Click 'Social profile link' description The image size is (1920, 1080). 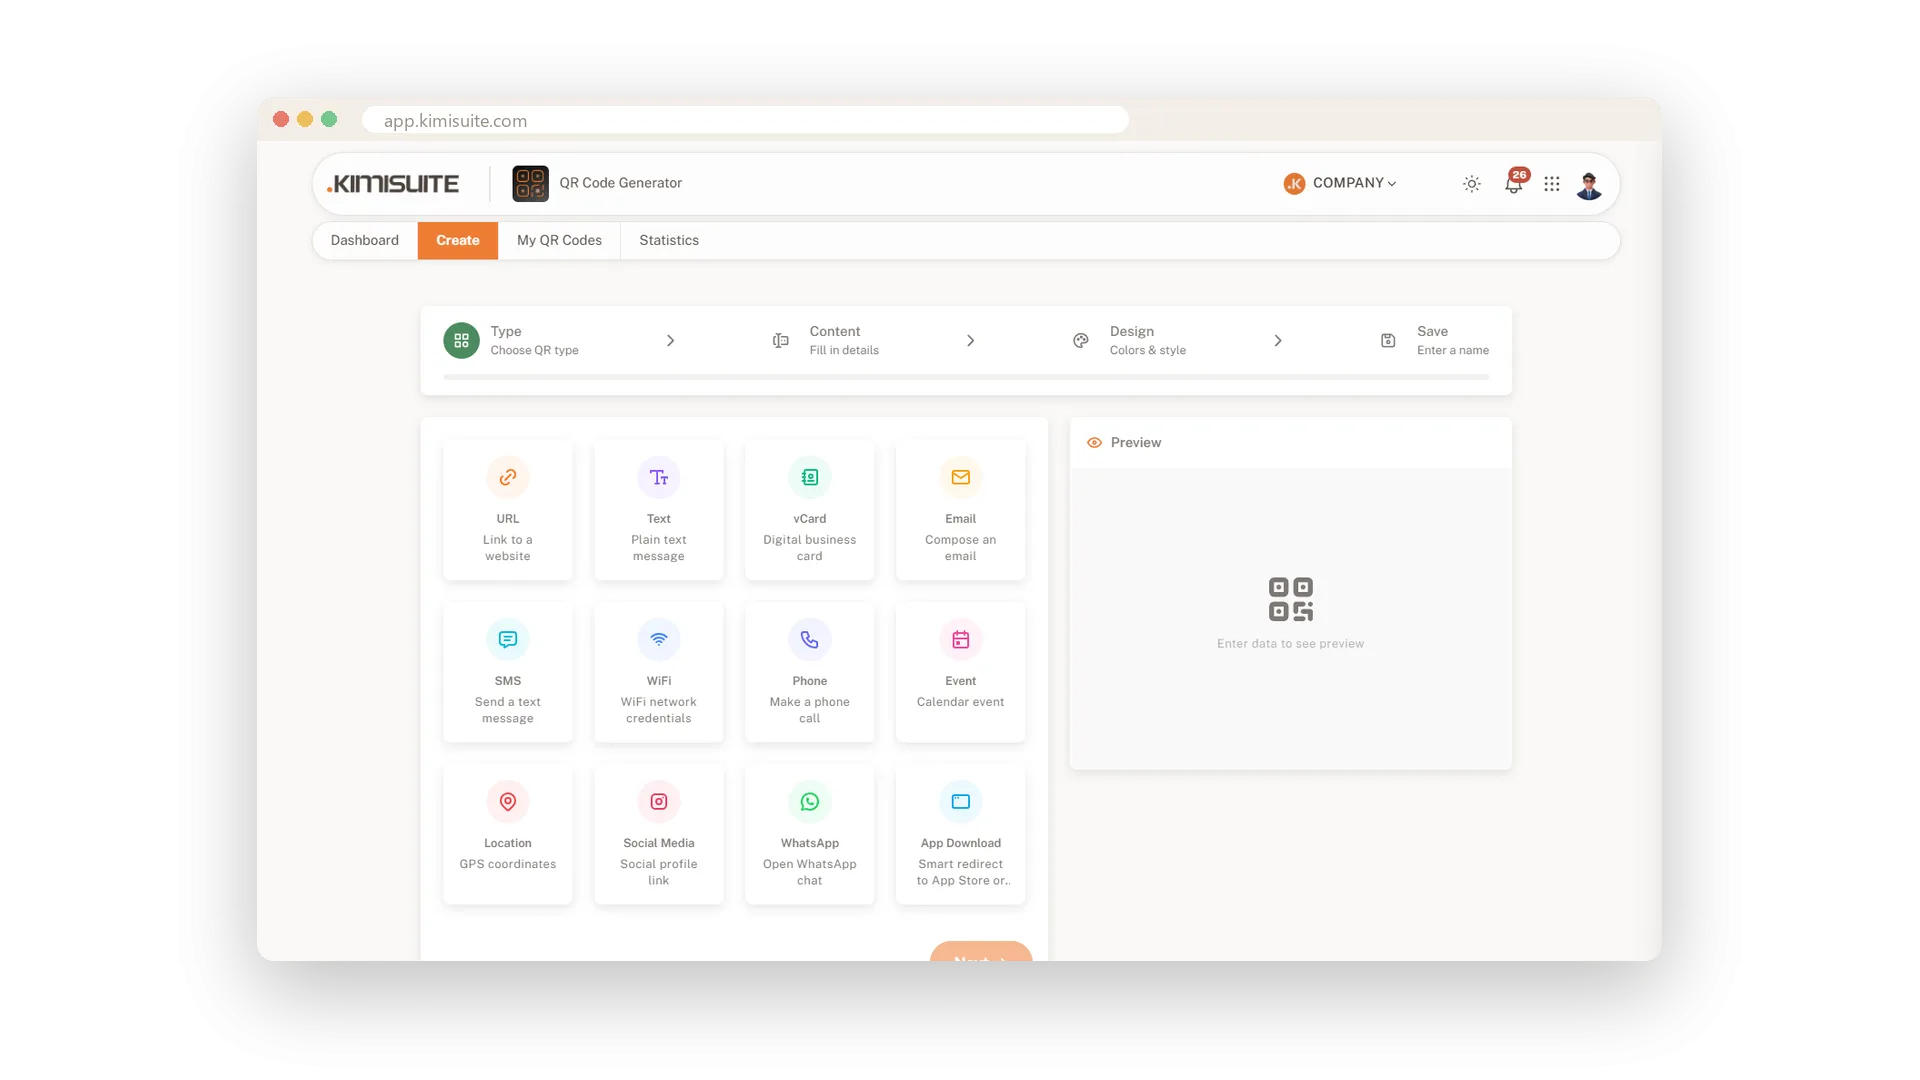pos(659,872)
